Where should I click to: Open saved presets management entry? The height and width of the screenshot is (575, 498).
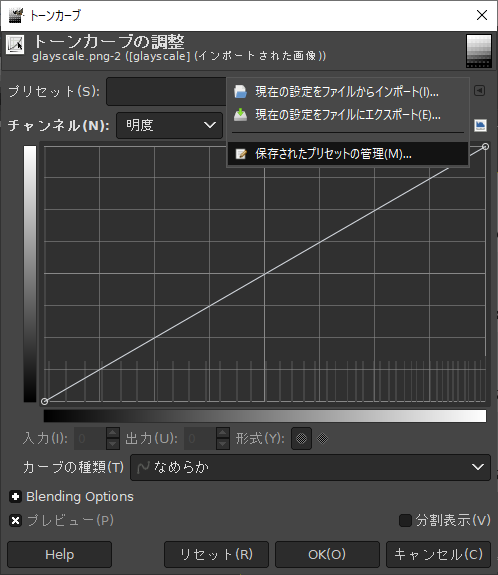tap(348, 154)
